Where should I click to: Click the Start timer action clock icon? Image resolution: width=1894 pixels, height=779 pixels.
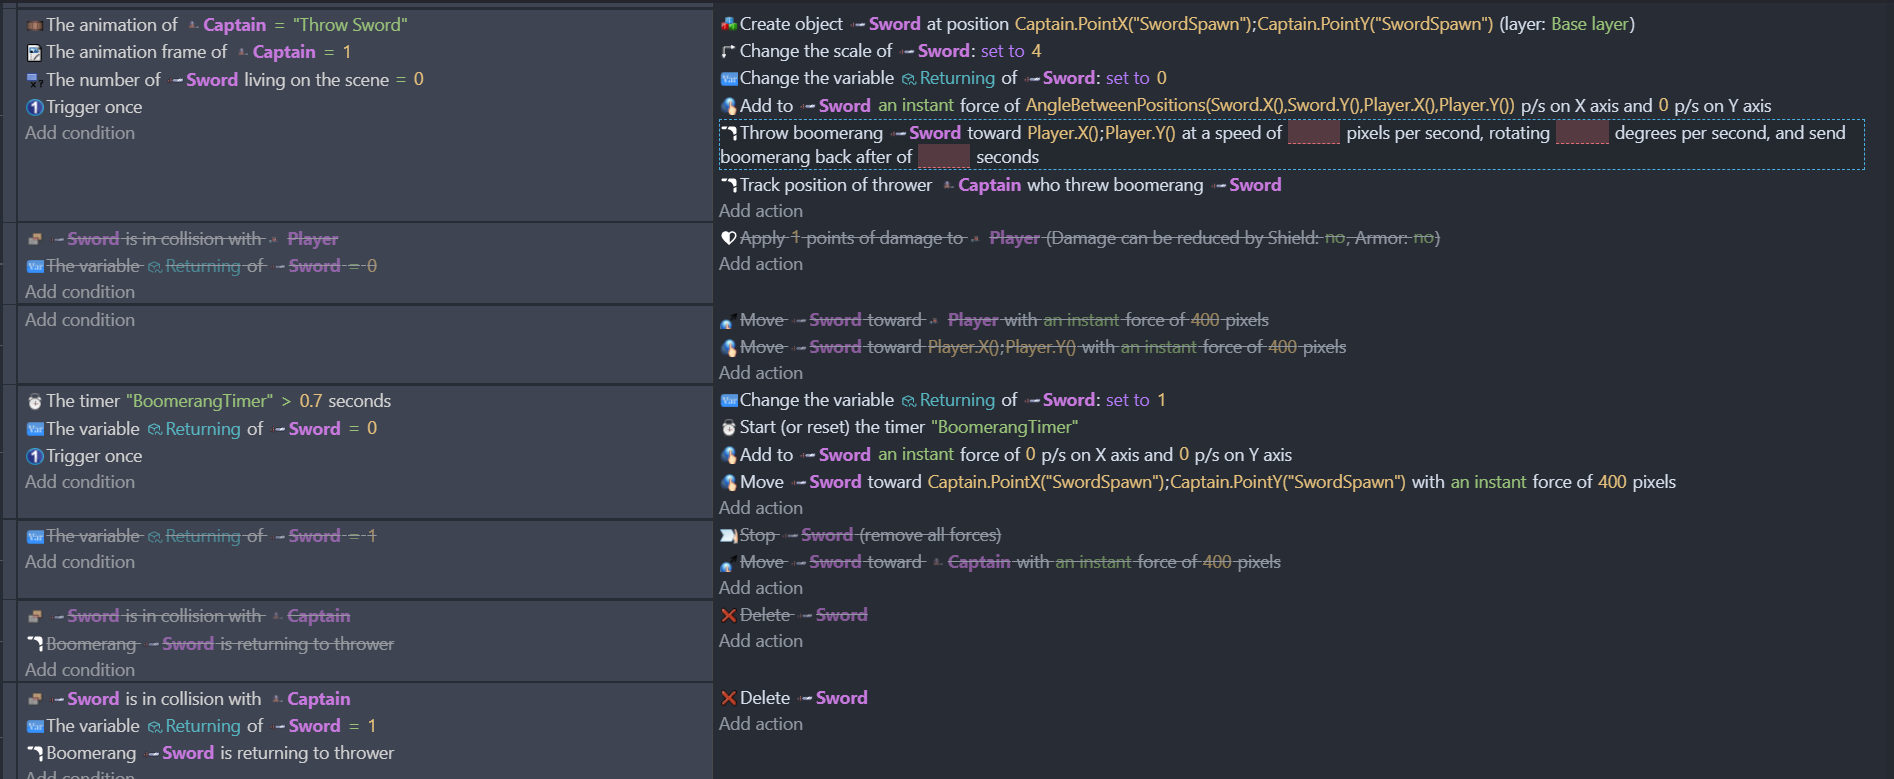[x=729, y=427]
